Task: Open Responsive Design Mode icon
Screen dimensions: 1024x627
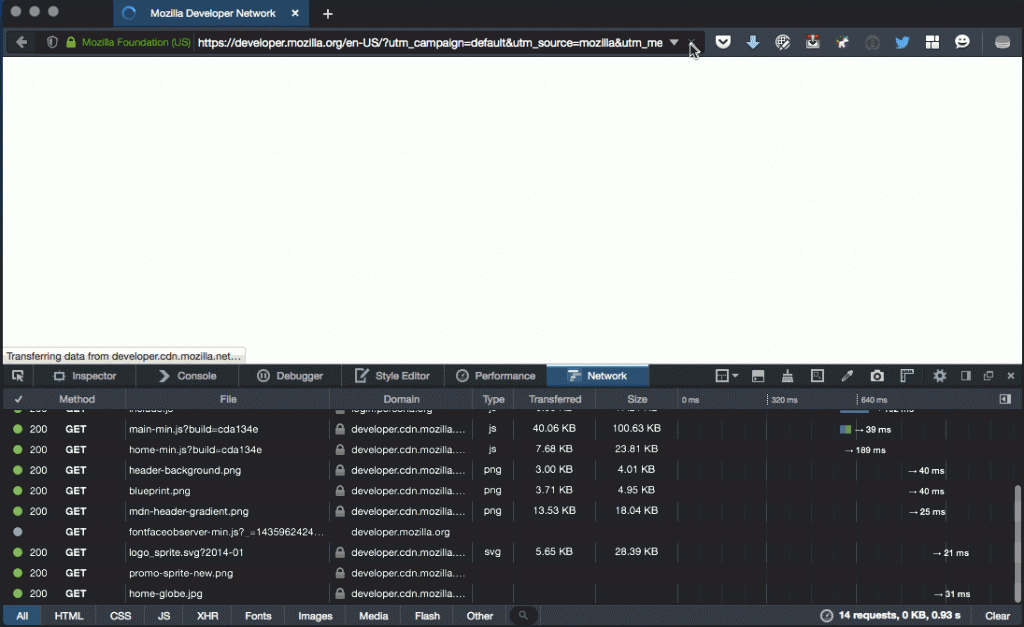Action: pos(817,376)
